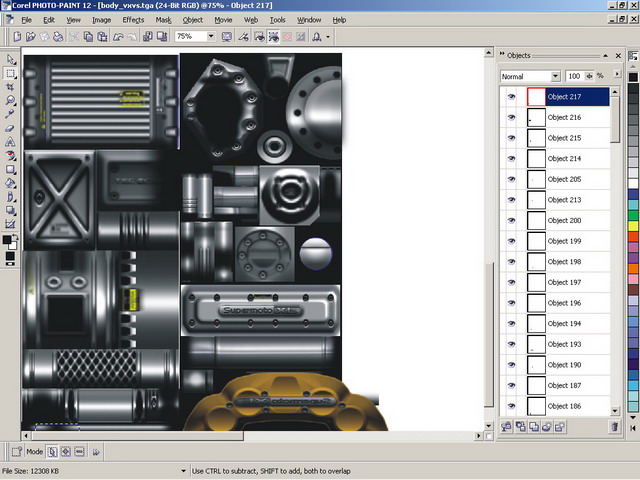The height and width of the screenshot is (480, 640).
Task: Activate the Zoom magnifier tool
Action: click(10, 101)
